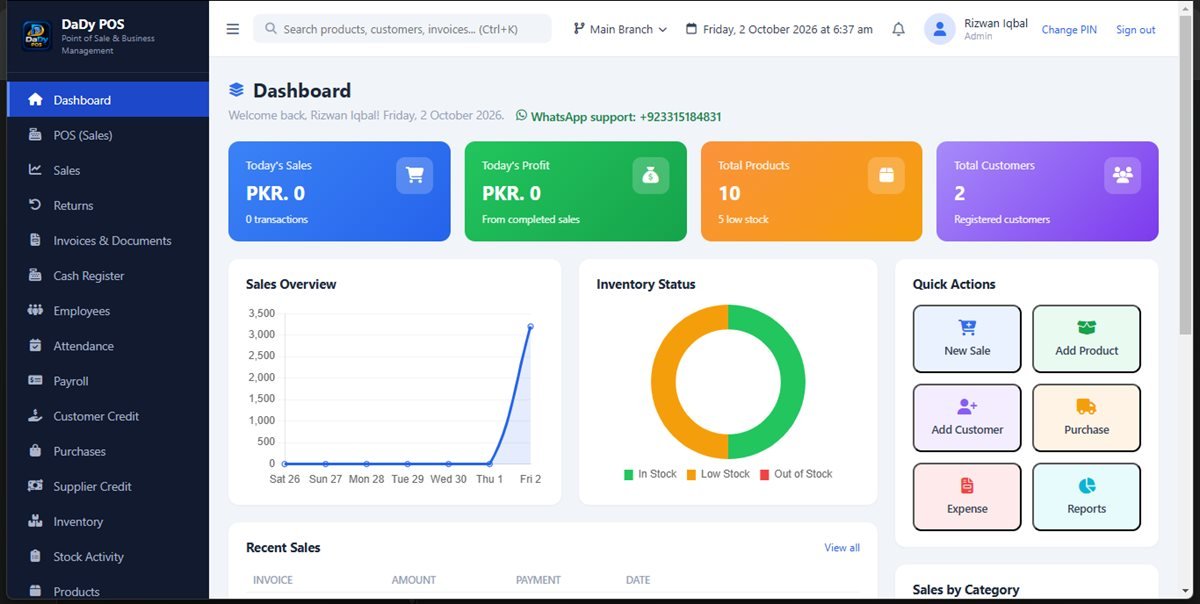Click the chart icon beside Sales
The height and width of the screenshot is (604, 1200).
coord(36,170)
